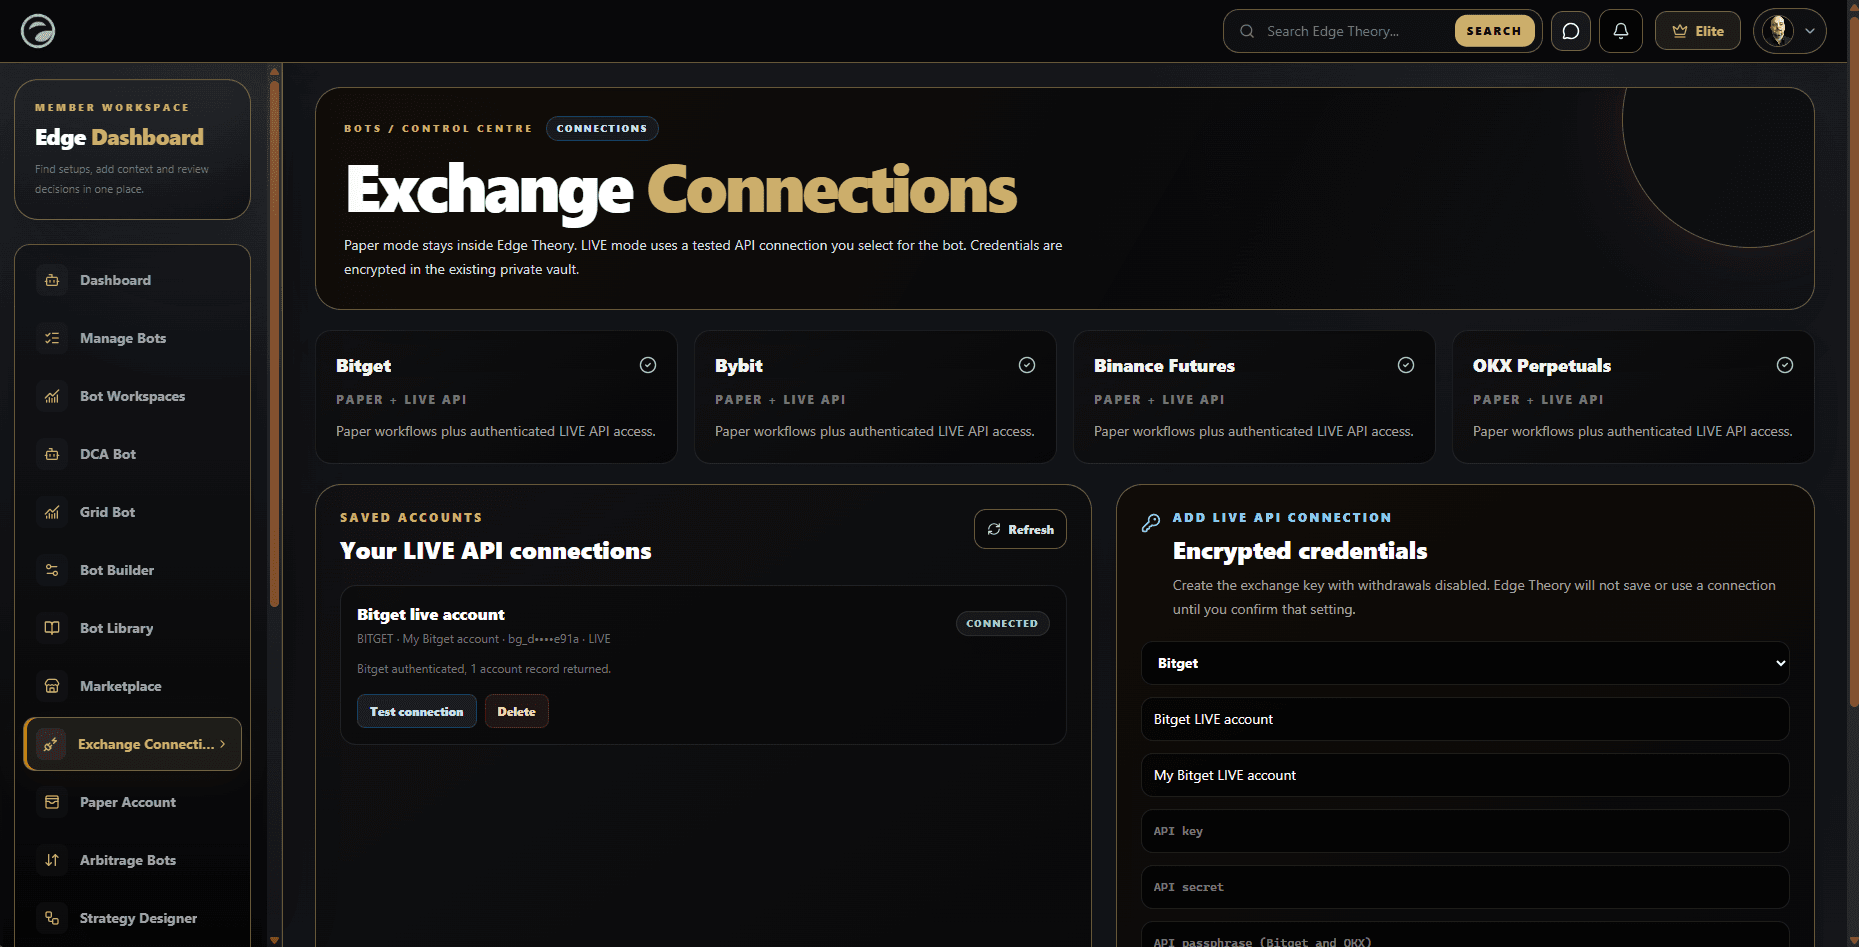Click the Bitget live account title
This screenshot has width=1859, height=947.
coord(431,614)
